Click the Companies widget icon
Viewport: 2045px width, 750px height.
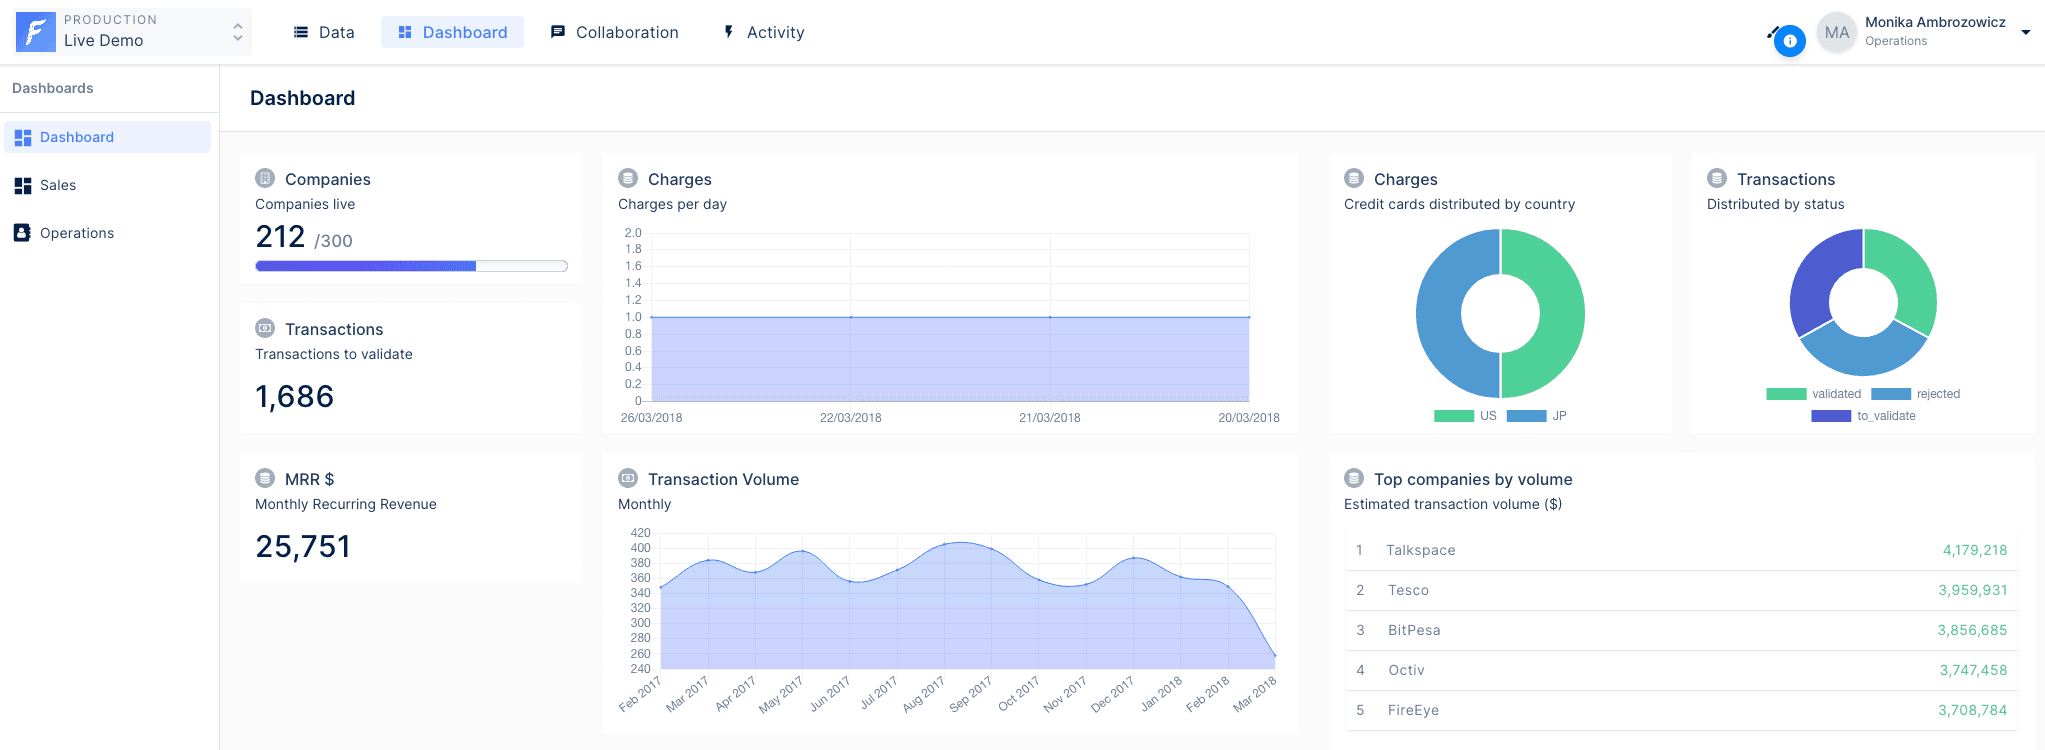(x=265, y=178)
